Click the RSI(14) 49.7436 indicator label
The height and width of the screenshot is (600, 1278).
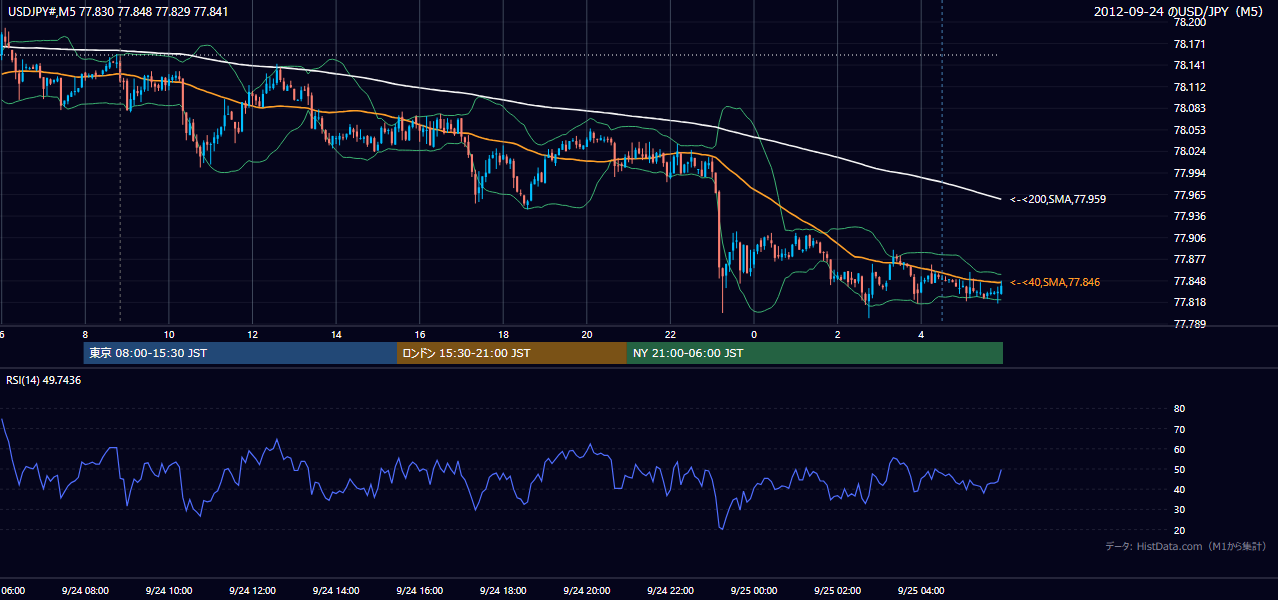click(x=43, y=380)
